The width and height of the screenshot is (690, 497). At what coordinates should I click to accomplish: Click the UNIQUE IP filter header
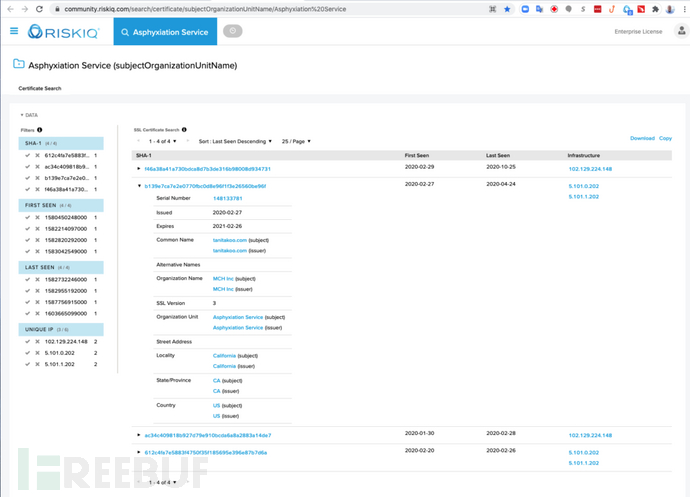click(x=61, y=330)
